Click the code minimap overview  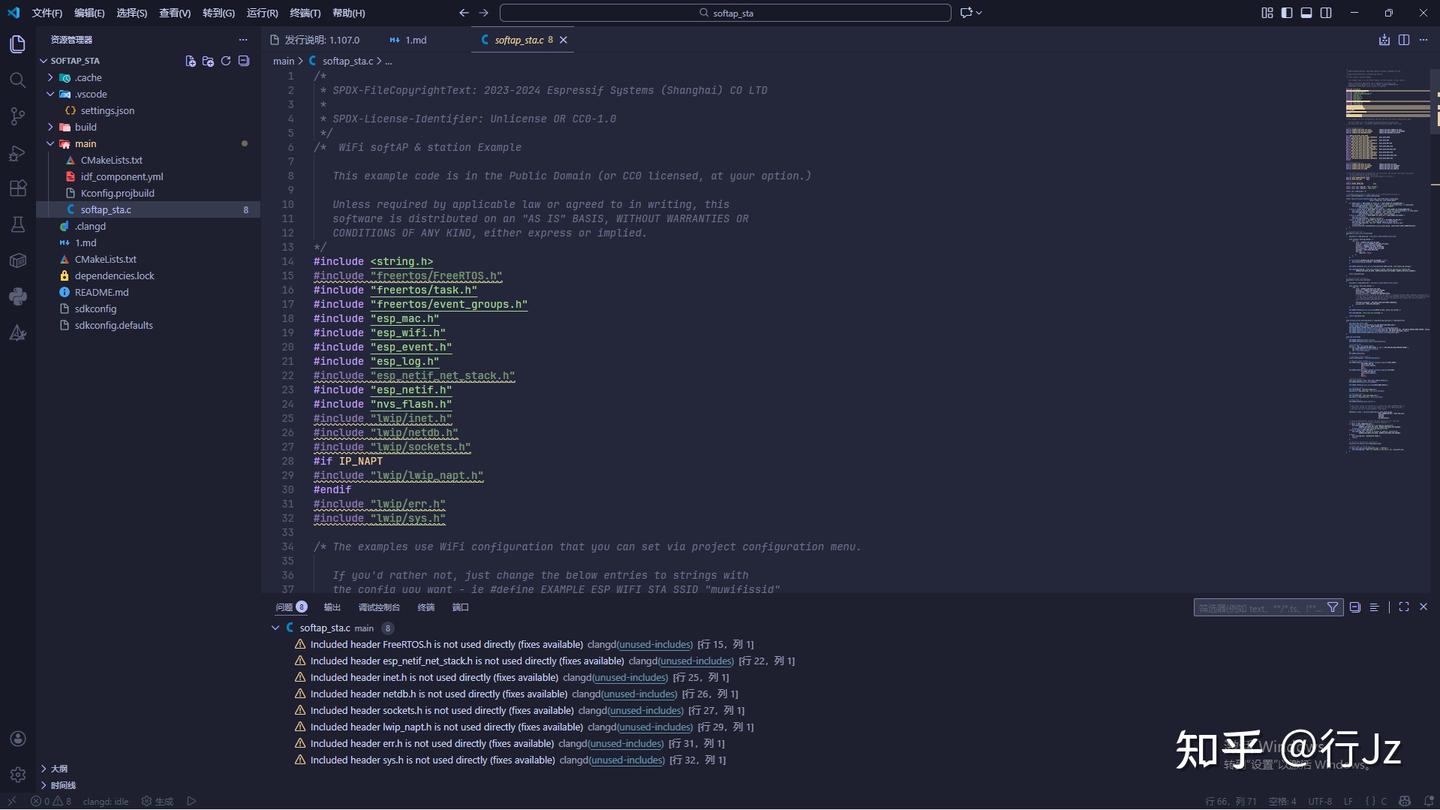coord(1387,260)
